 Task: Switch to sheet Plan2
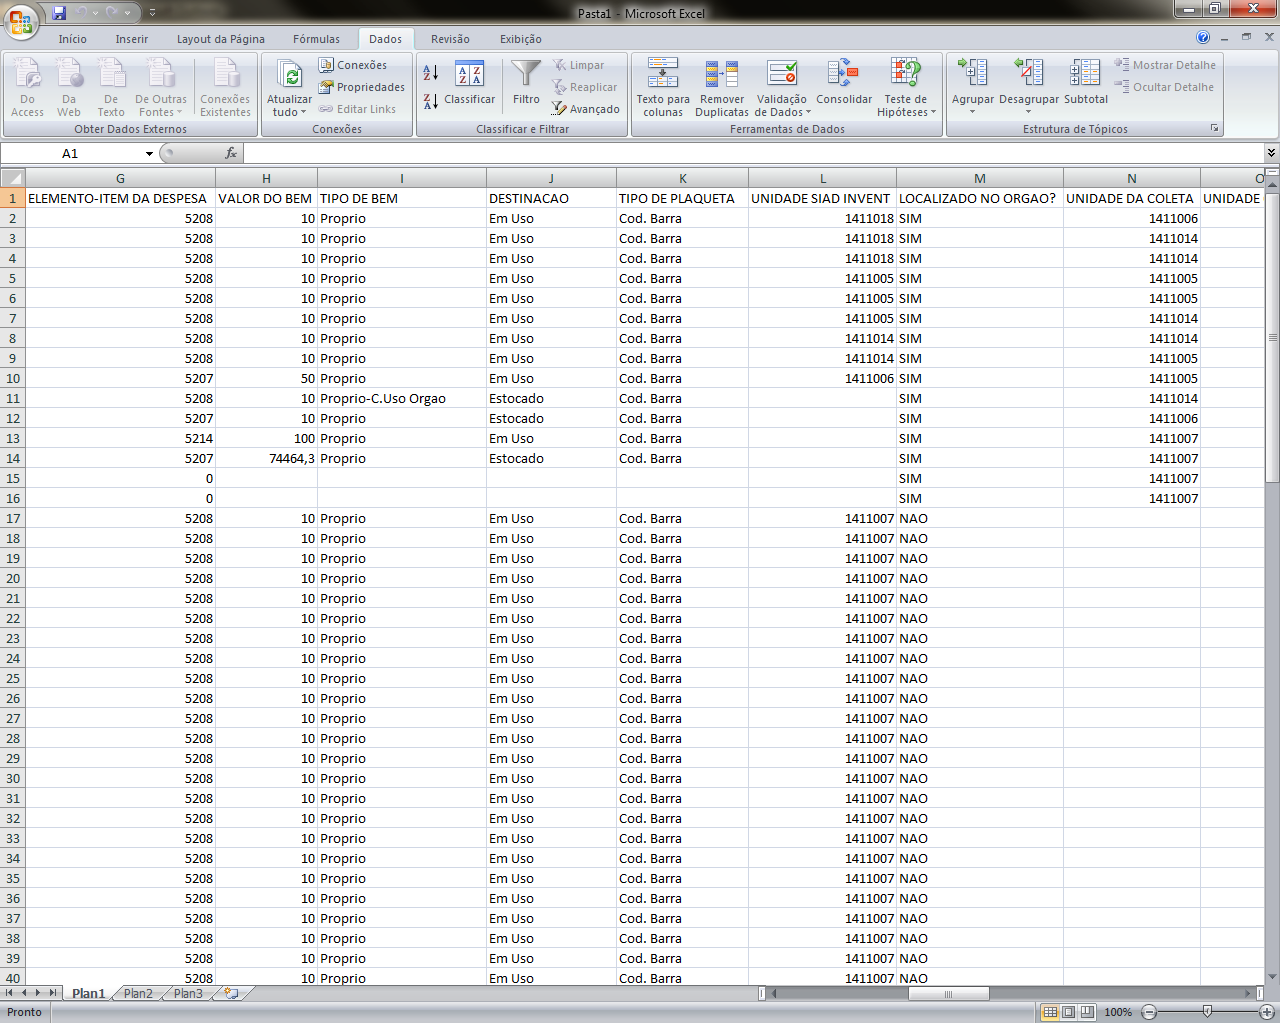tap(138, 993)
